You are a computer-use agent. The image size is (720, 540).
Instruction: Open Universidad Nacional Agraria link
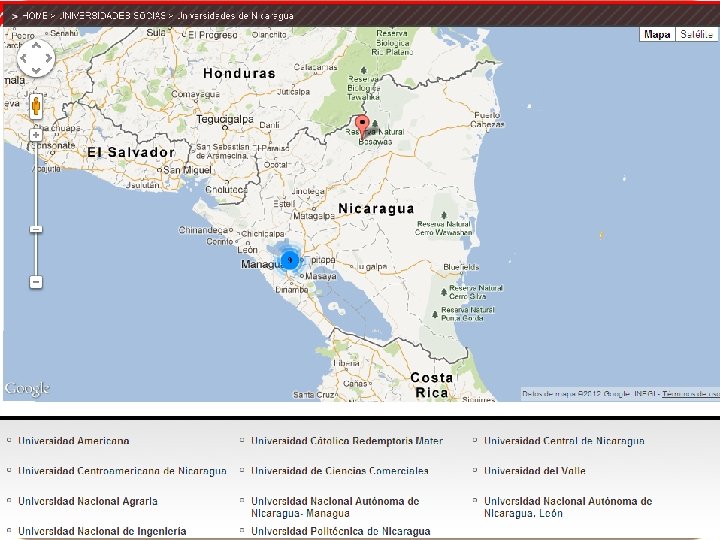88,501
